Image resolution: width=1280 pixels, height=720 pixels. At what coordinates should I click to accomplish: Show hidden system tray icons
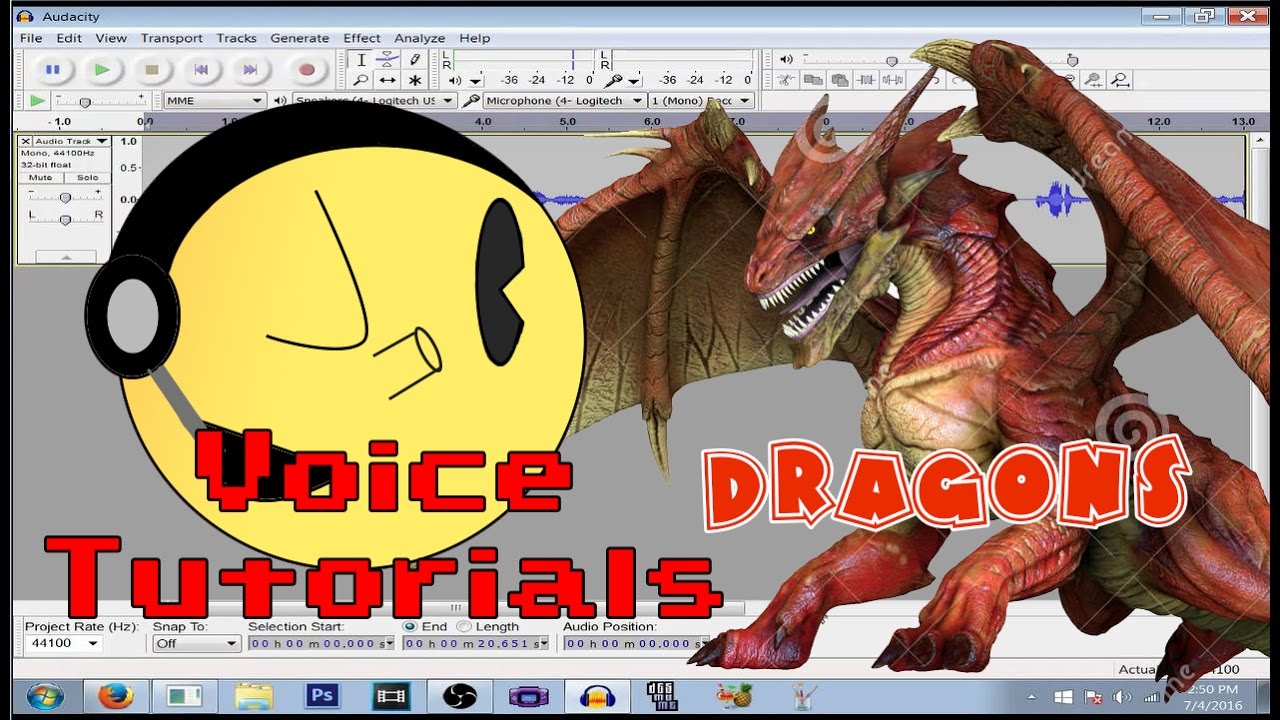pos(1031,697)
